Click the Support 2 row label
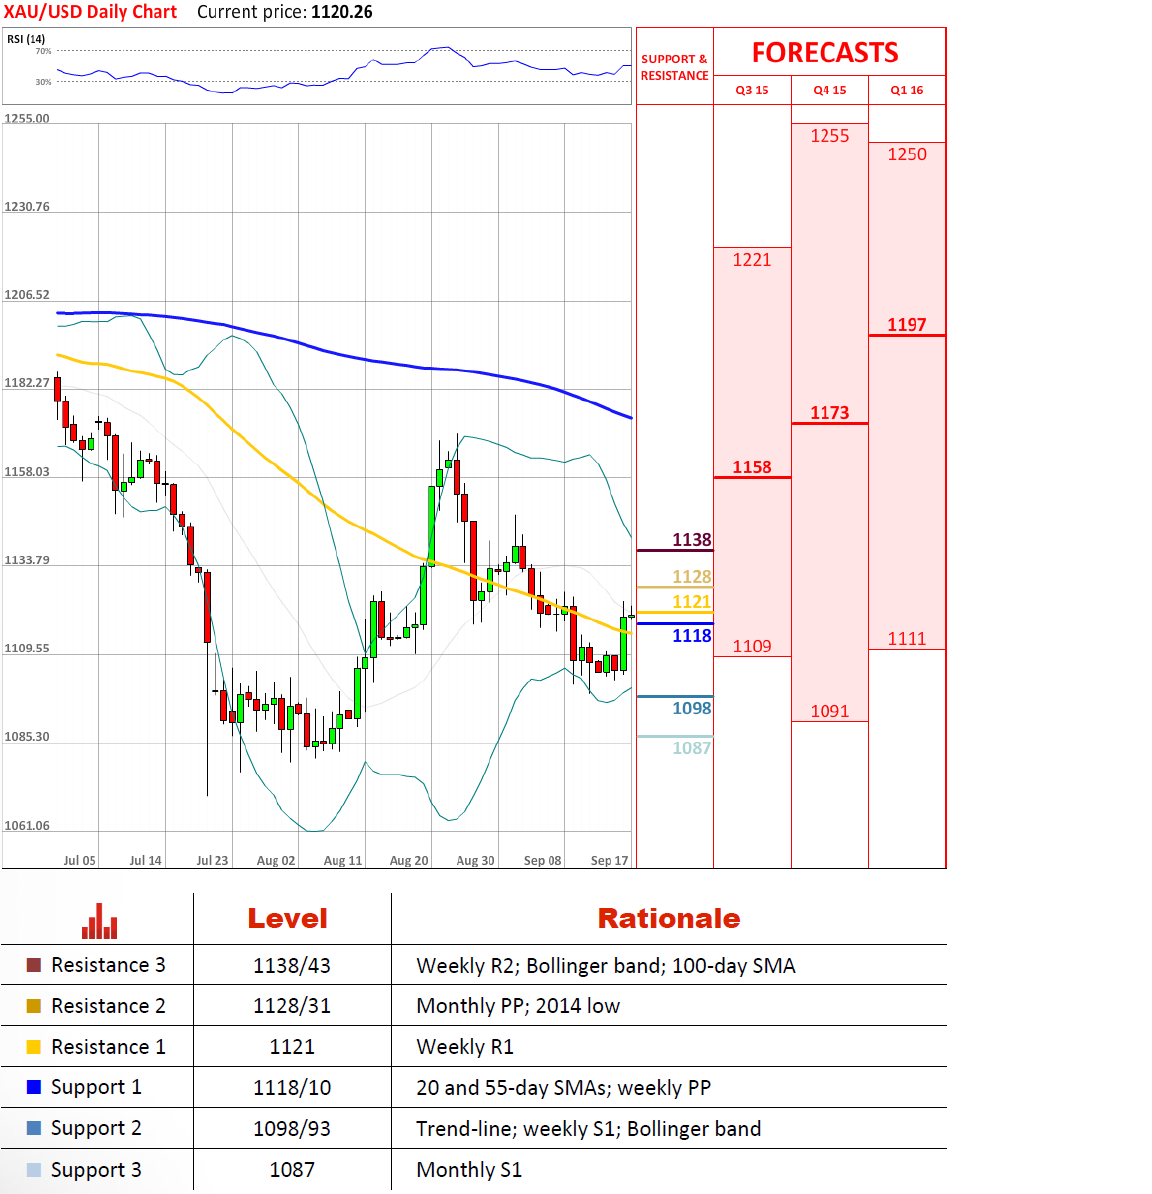Image resolution: width=1152 pixels, height=1194 pixels. (96, 1129)
